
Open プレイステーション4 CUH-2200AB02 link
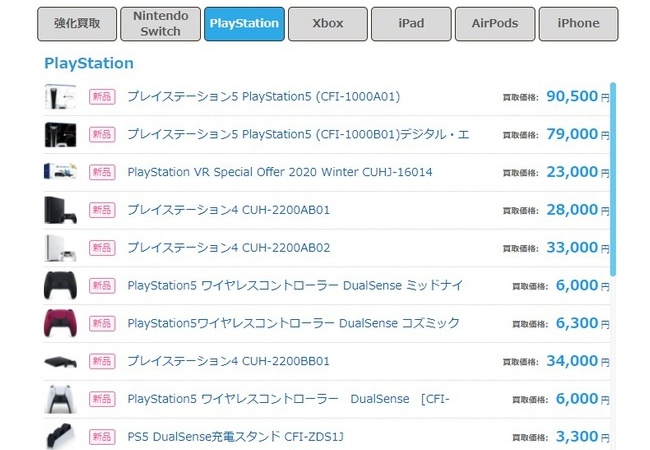pos(229,248)
